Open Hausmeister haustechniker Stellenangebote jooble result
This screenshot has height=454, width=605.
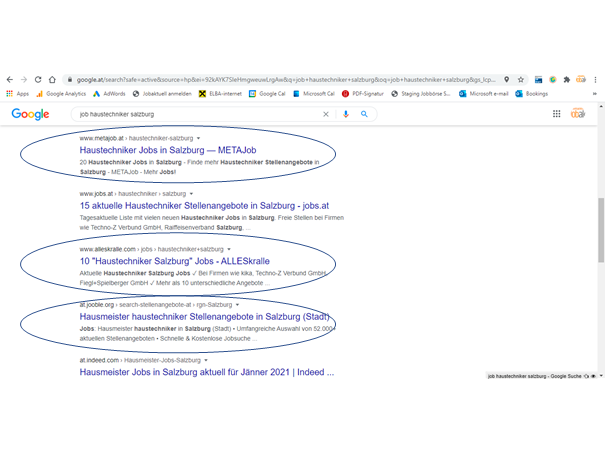pos(204,317)
